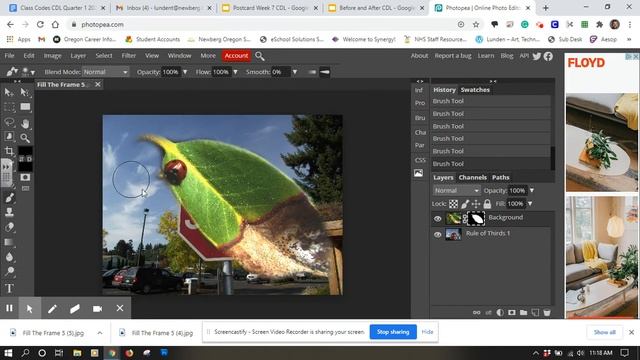Screen dimensions: 640x360
Task: Hide the Background layer eye icon
Action: click(x=438, y=219)
